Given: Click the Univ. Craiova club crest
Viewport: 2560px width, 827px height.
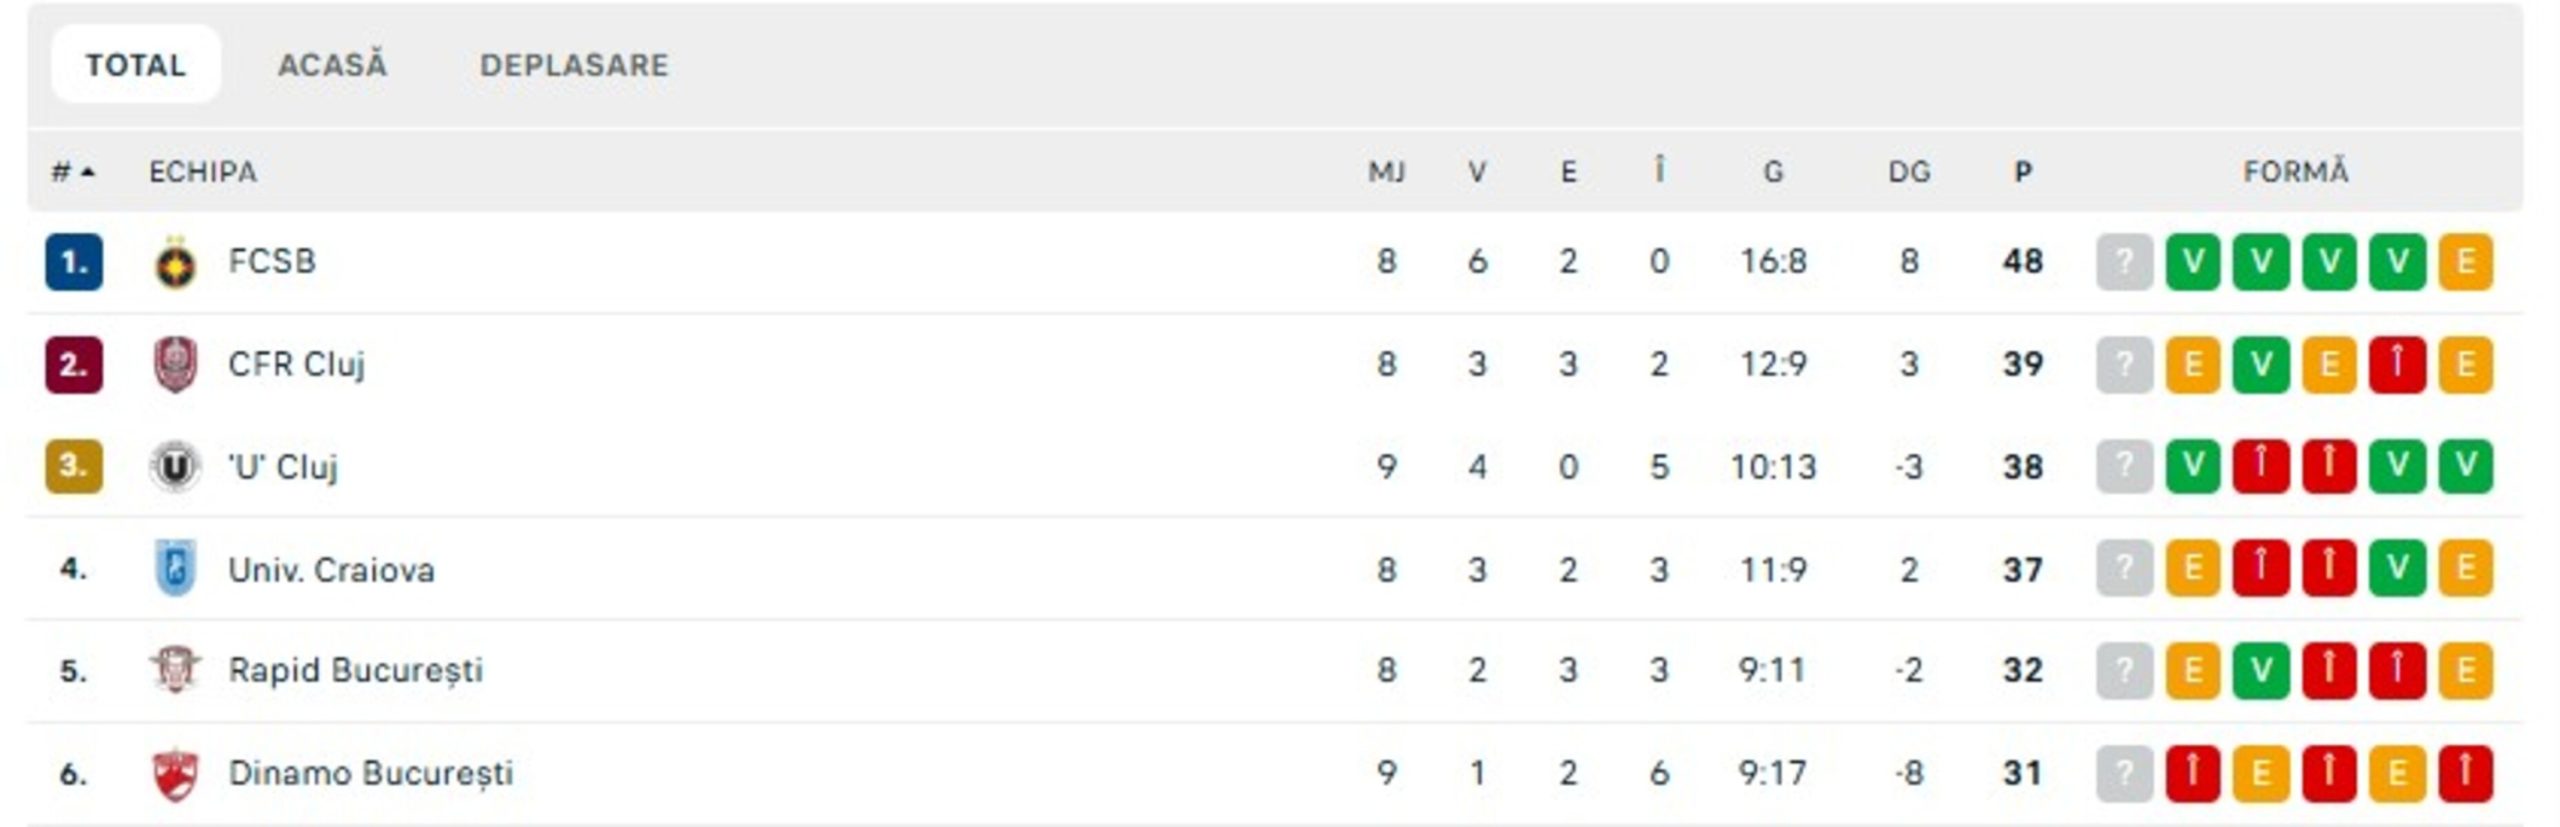Looking at the screenshot, I should coord(175,569).
